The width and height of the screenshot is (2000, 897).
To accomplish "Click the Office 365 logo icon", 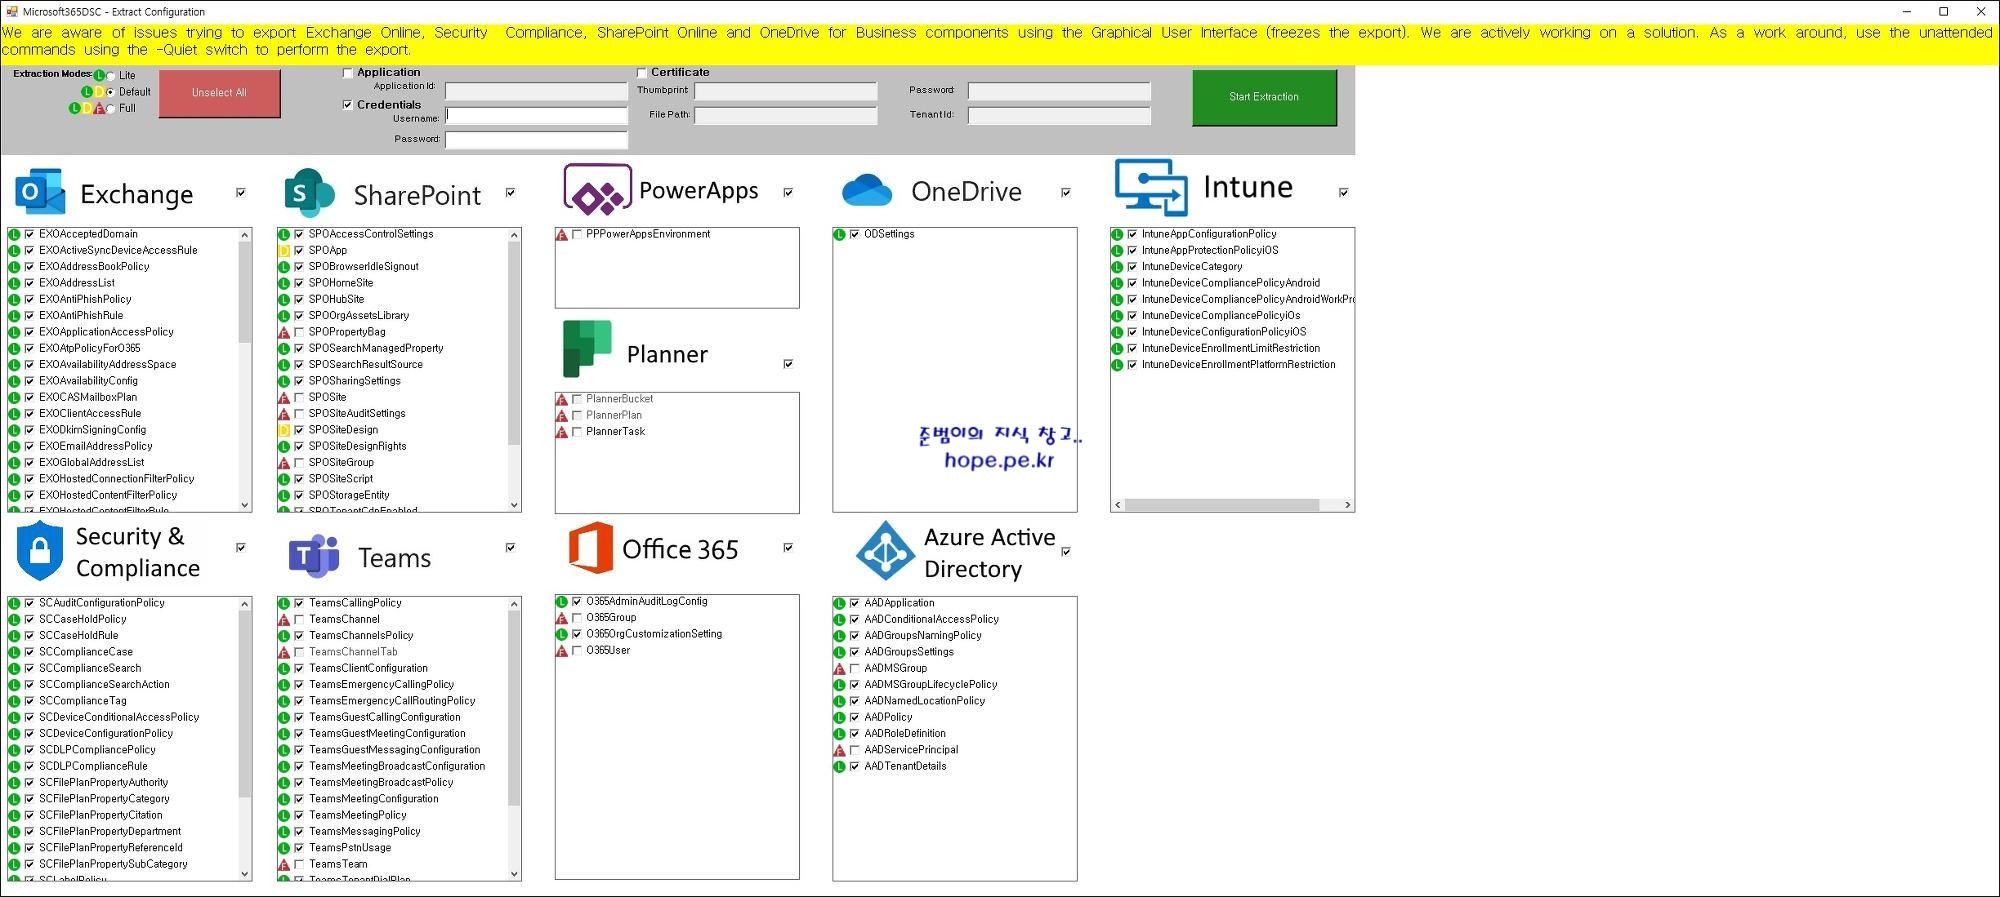I will [x=590, y=547].
